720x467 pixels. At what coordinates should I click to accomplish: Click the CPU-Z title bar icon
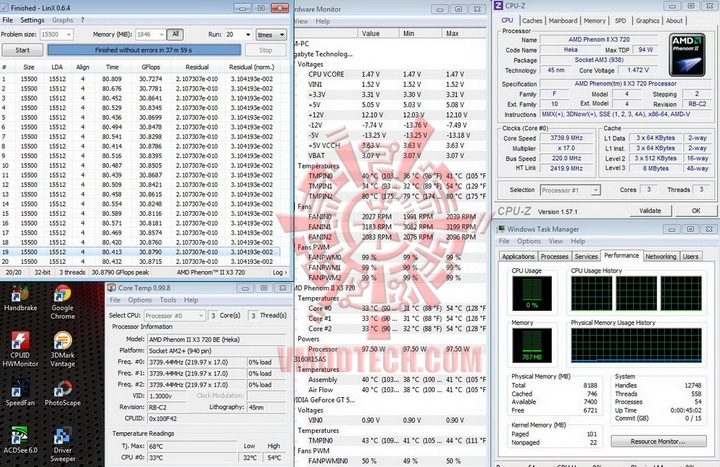pyautogui.click(x=498, y=6)
